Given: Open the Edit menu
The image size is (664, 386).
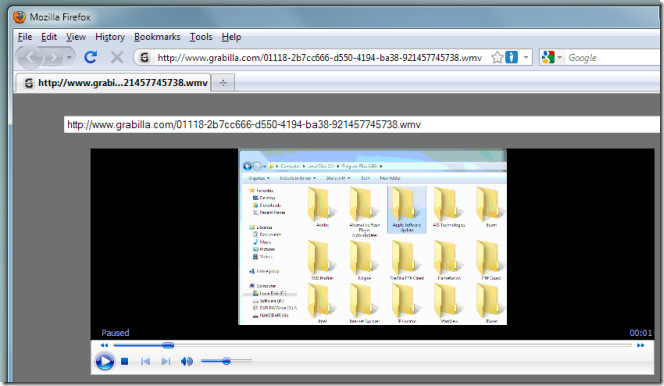Looking at the screenshot, I should coord(49,37).
